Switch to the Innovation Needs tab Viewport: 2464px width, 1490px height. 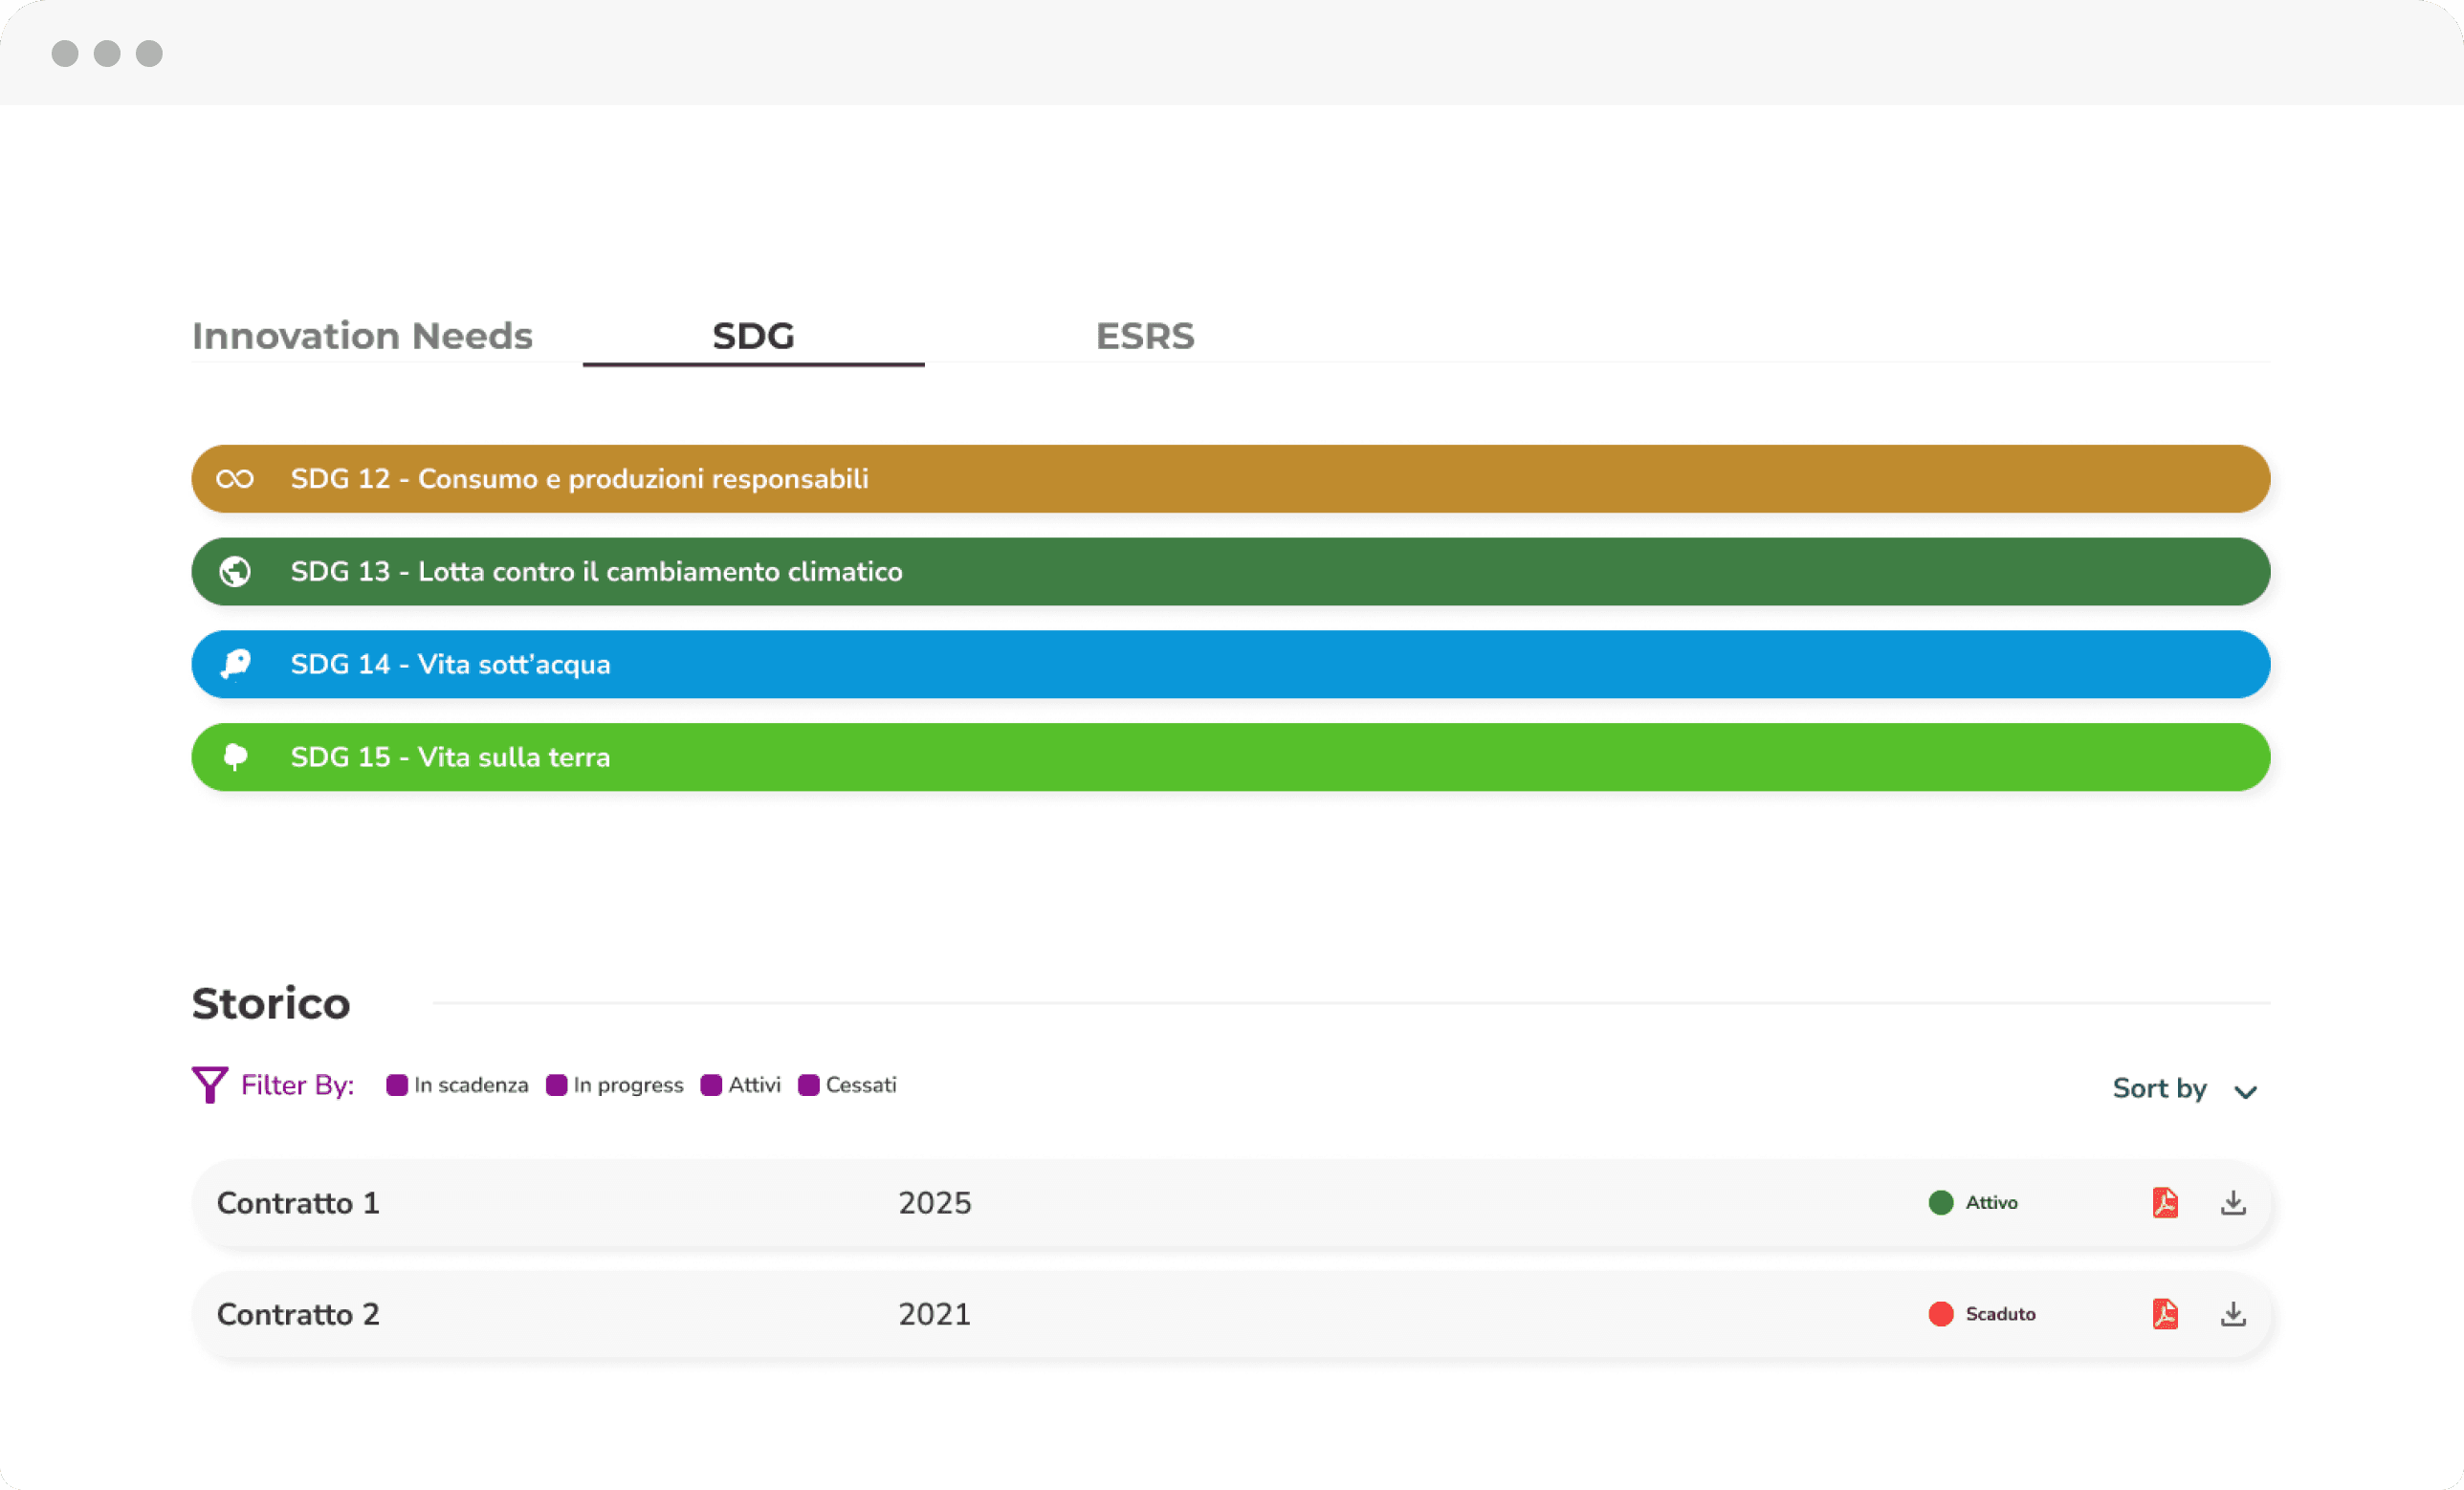point(362,336)
